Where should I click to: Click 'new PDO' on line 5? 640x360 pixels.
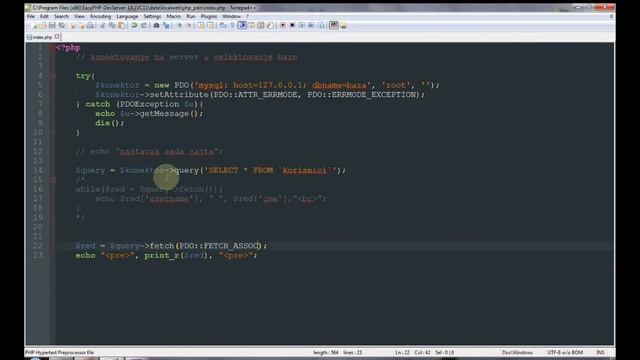pos(172,85)
